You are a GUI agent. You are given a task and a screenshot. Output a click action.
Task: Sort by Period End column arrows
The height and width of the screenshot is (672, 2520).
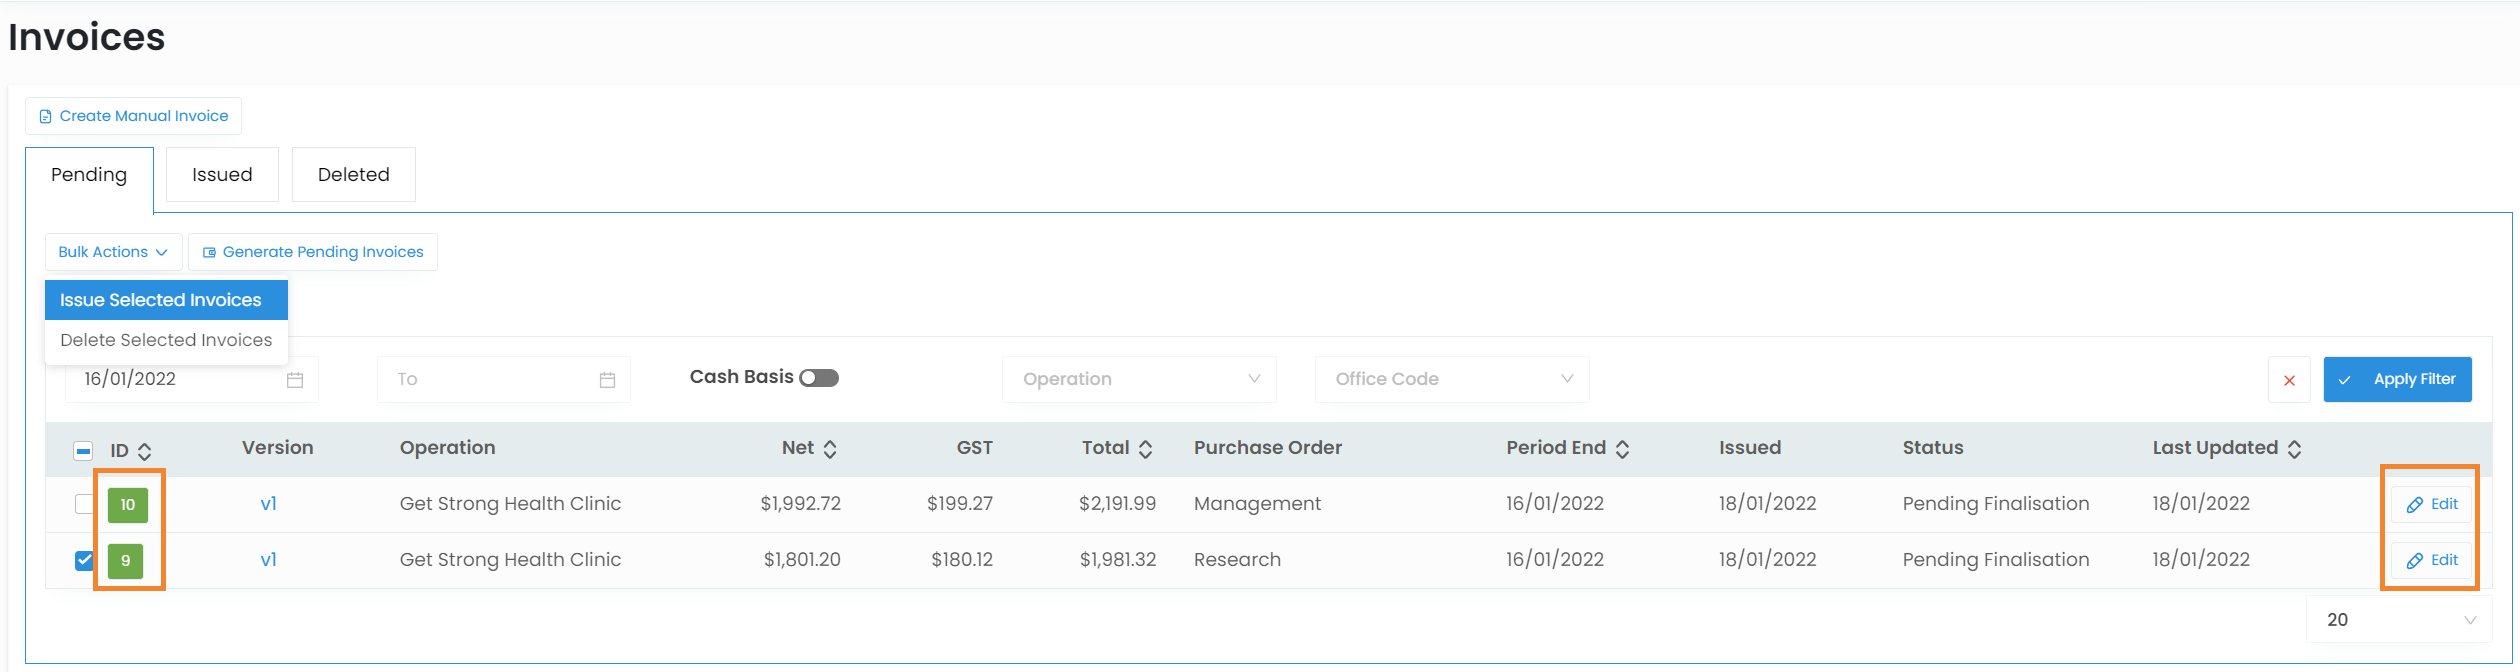coord(1623,449)
